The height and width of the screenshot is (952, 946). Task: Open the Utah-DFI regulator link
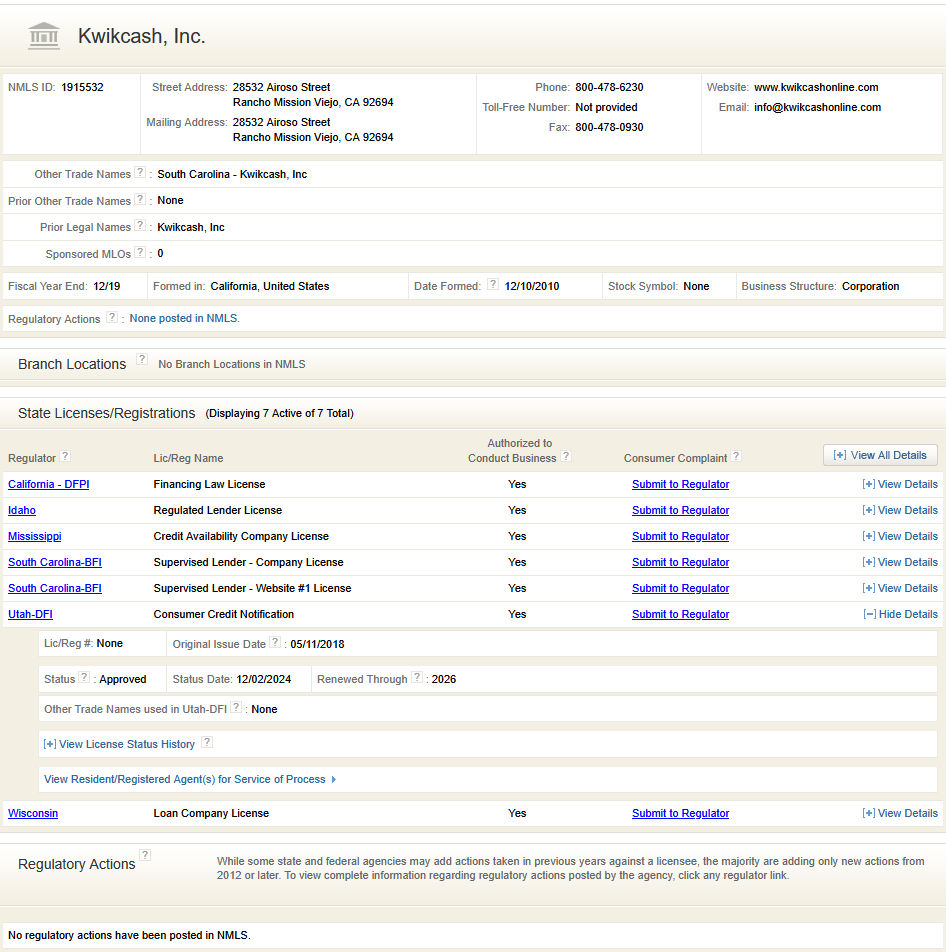point(30,614)
